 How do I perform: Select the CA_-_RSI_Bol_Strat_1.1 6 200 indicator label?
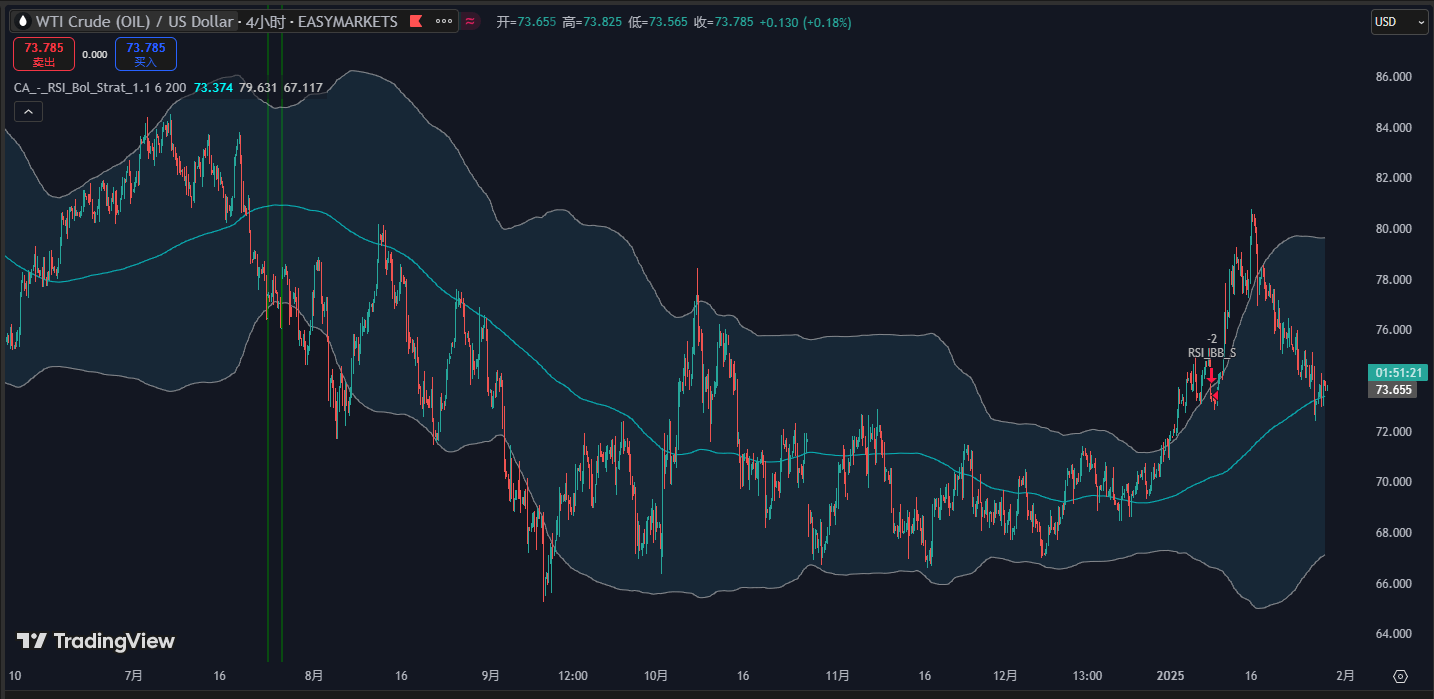100,88
